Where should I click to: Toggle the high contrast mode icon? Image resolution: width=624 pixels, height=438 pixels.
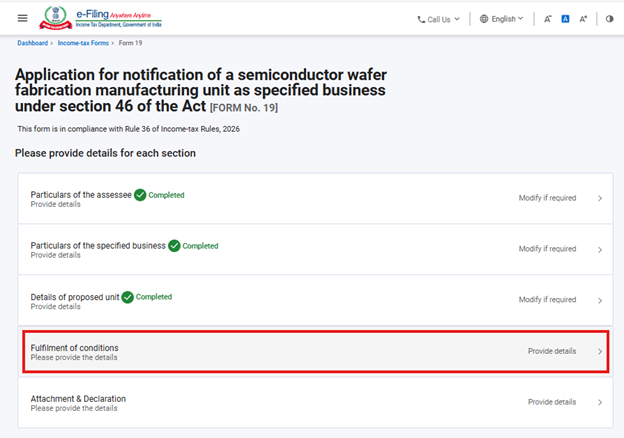(x=609, y=19)
